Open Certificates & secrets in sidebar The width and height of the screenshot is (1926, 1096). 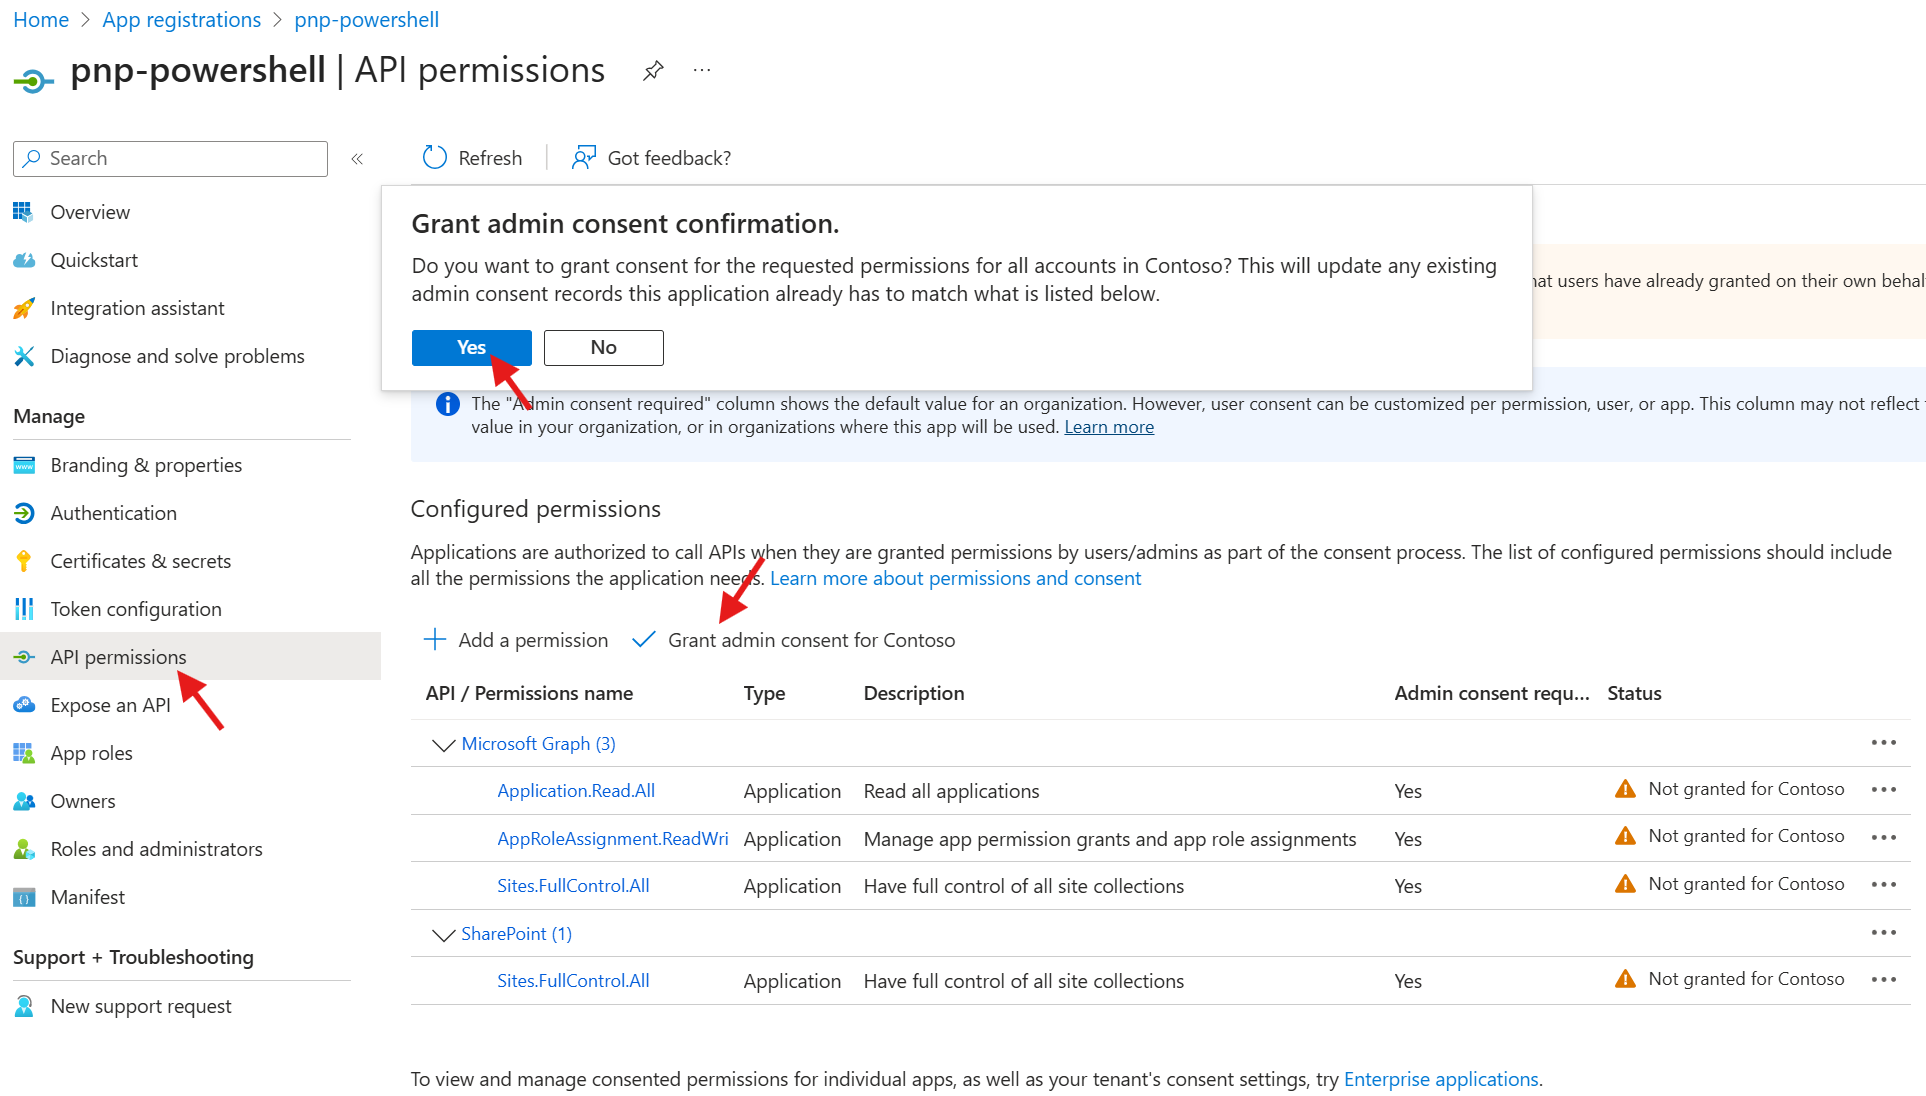(x=140, y=561)
